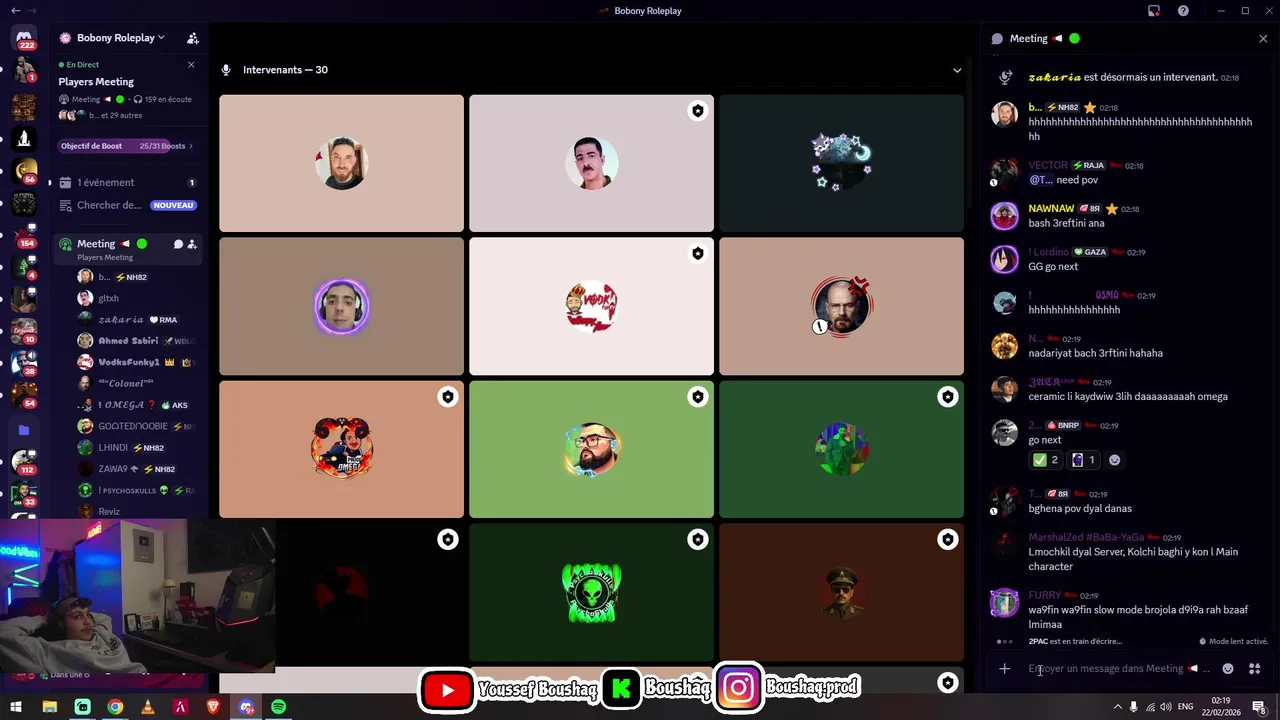The image size is (1280, 720).
Task: Click invite members icon beside Bobony Roleplay
Action: [193, 38]
